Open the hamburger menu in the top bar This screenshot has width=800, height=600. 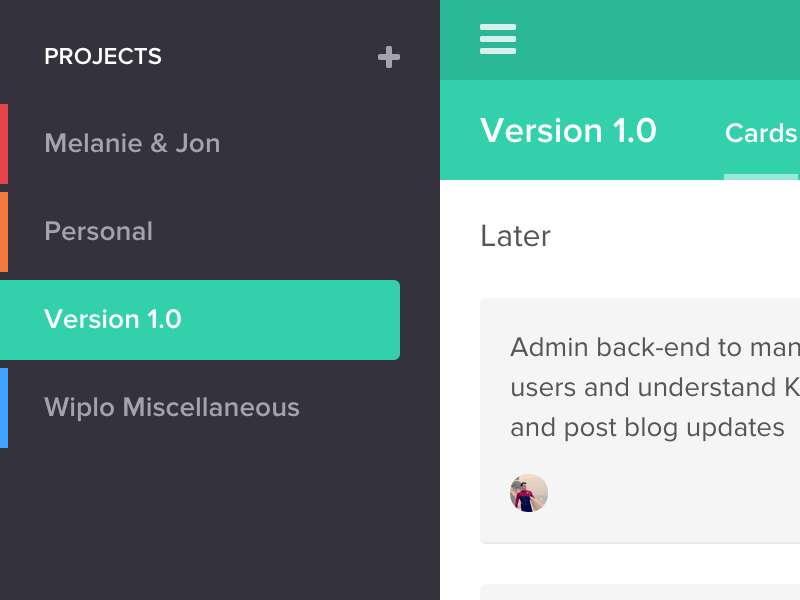498,39
